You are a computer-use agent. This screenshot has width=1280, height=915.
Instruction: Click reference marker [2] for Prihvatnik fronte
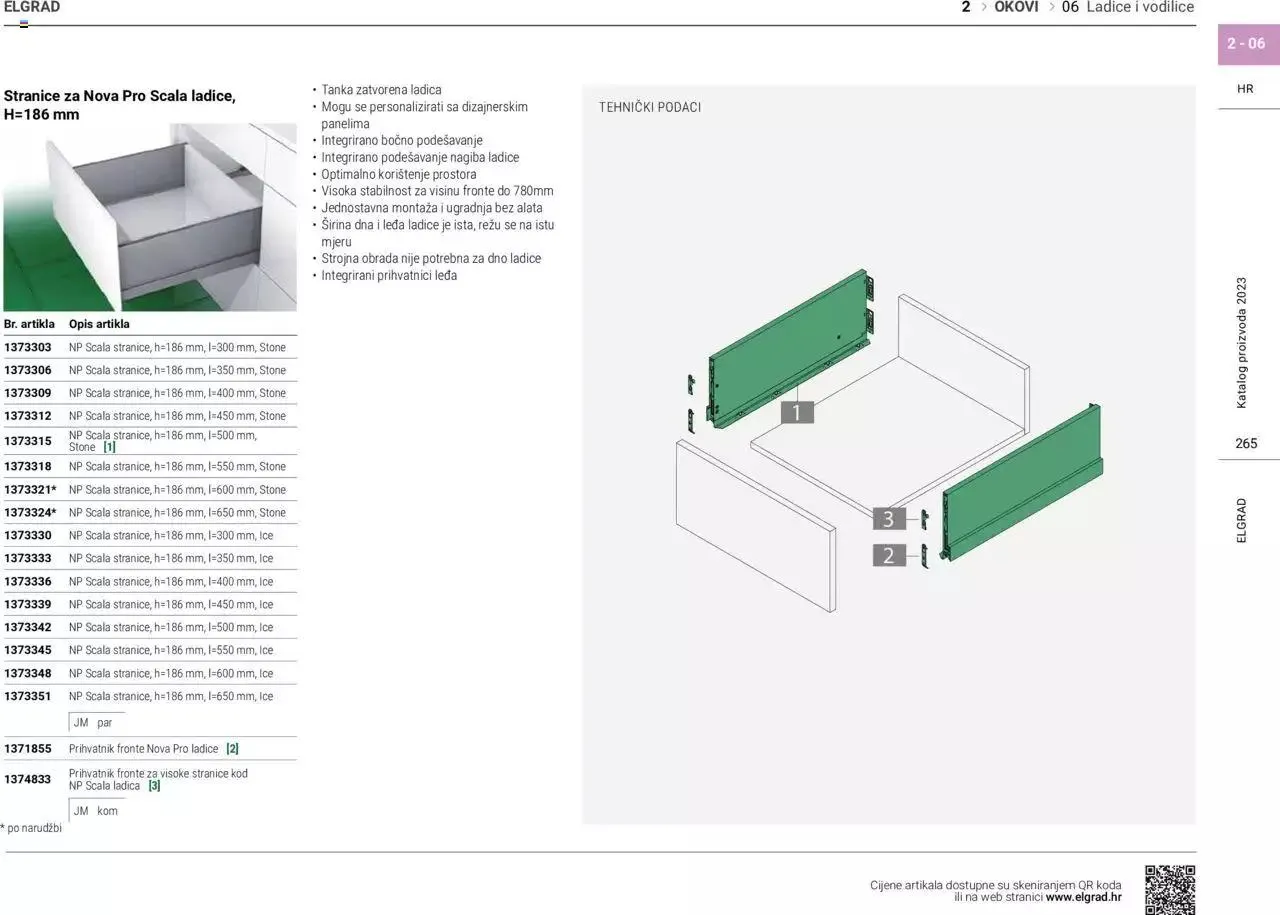[232, 749]
